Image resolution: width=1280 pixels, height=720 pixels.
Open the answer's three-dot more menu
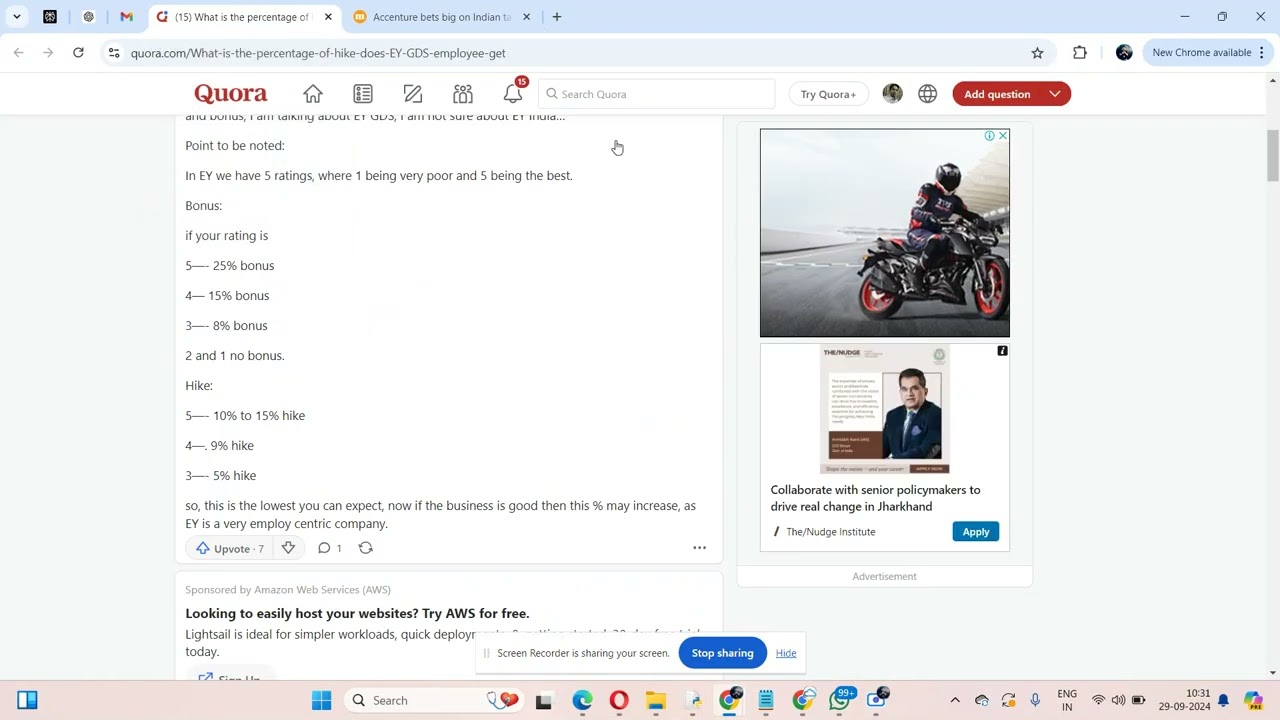click(700, 548)
